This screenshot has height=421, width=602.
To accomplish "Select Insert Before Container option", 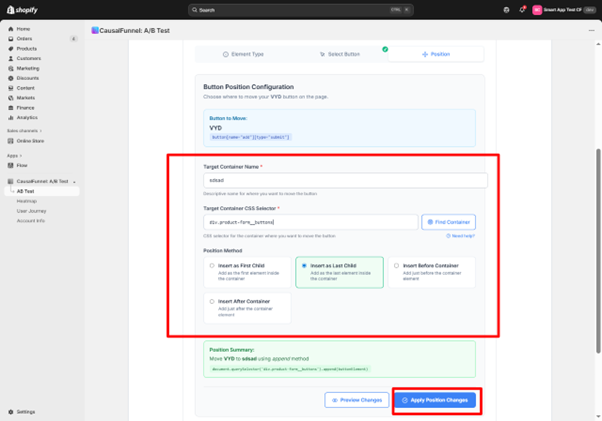I will [x=396, y=265].
